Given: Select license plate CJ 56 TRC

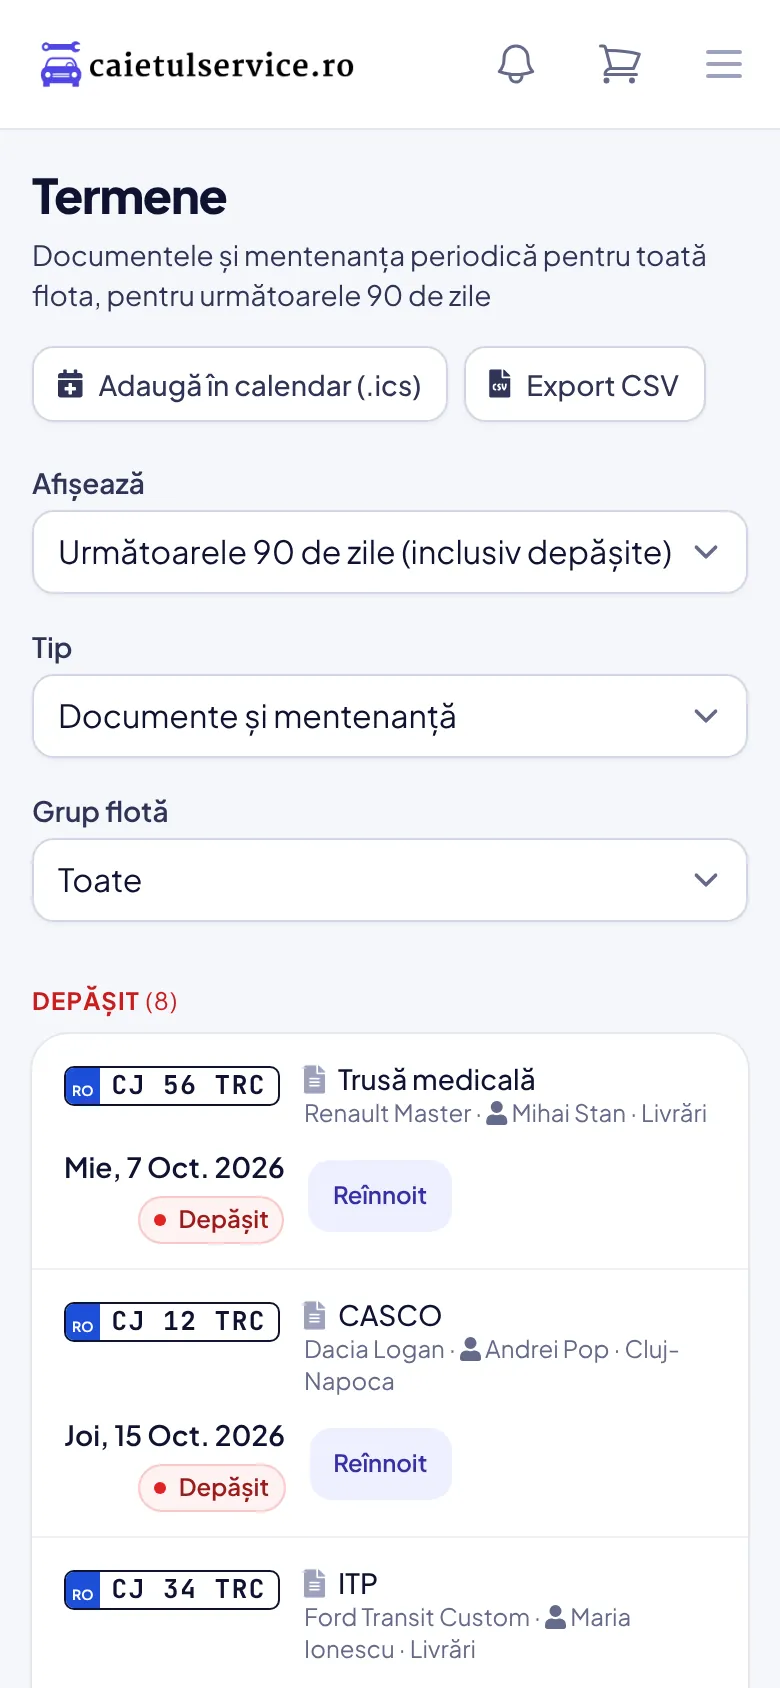Looking at the screenshot, I should tap(172, 1086).
